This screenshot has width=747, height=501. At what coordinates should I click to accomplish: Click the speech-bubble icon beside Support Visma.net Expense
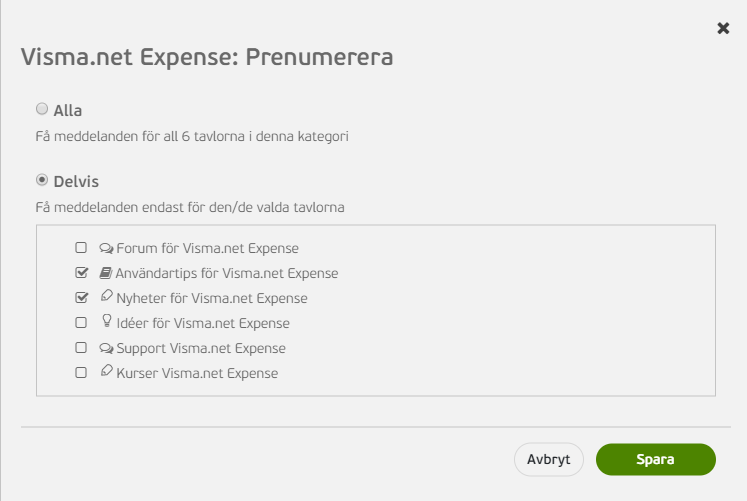(x=106, y=348)
